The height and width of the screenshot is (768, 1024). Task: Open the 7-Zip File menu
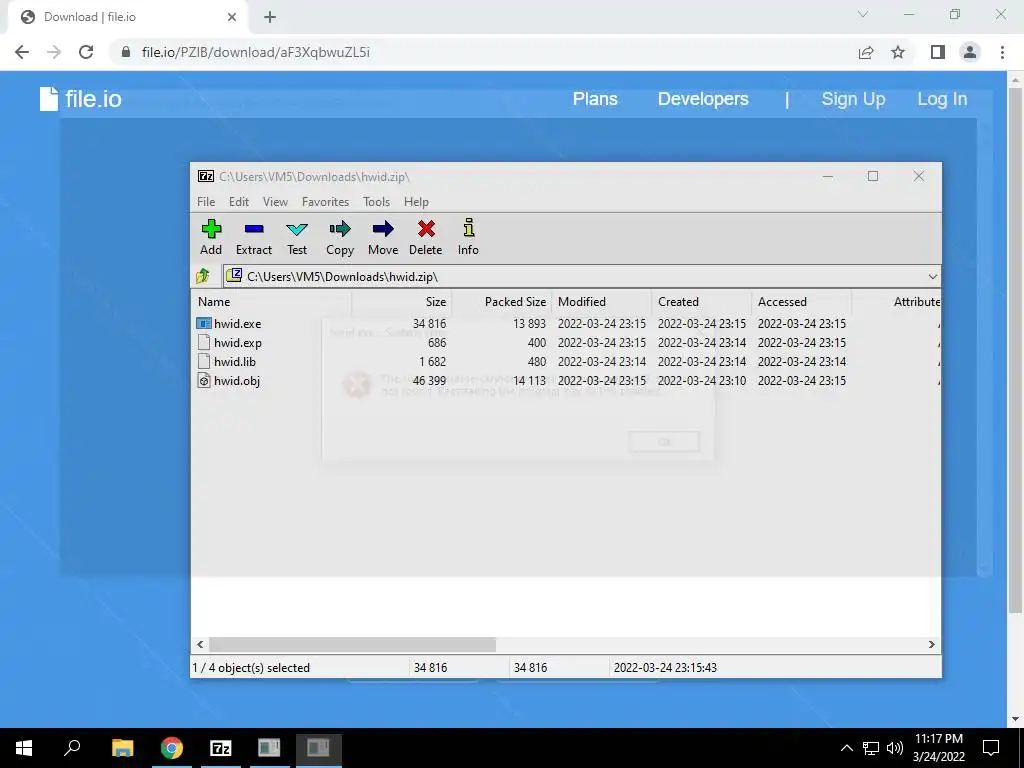(206, 202)
